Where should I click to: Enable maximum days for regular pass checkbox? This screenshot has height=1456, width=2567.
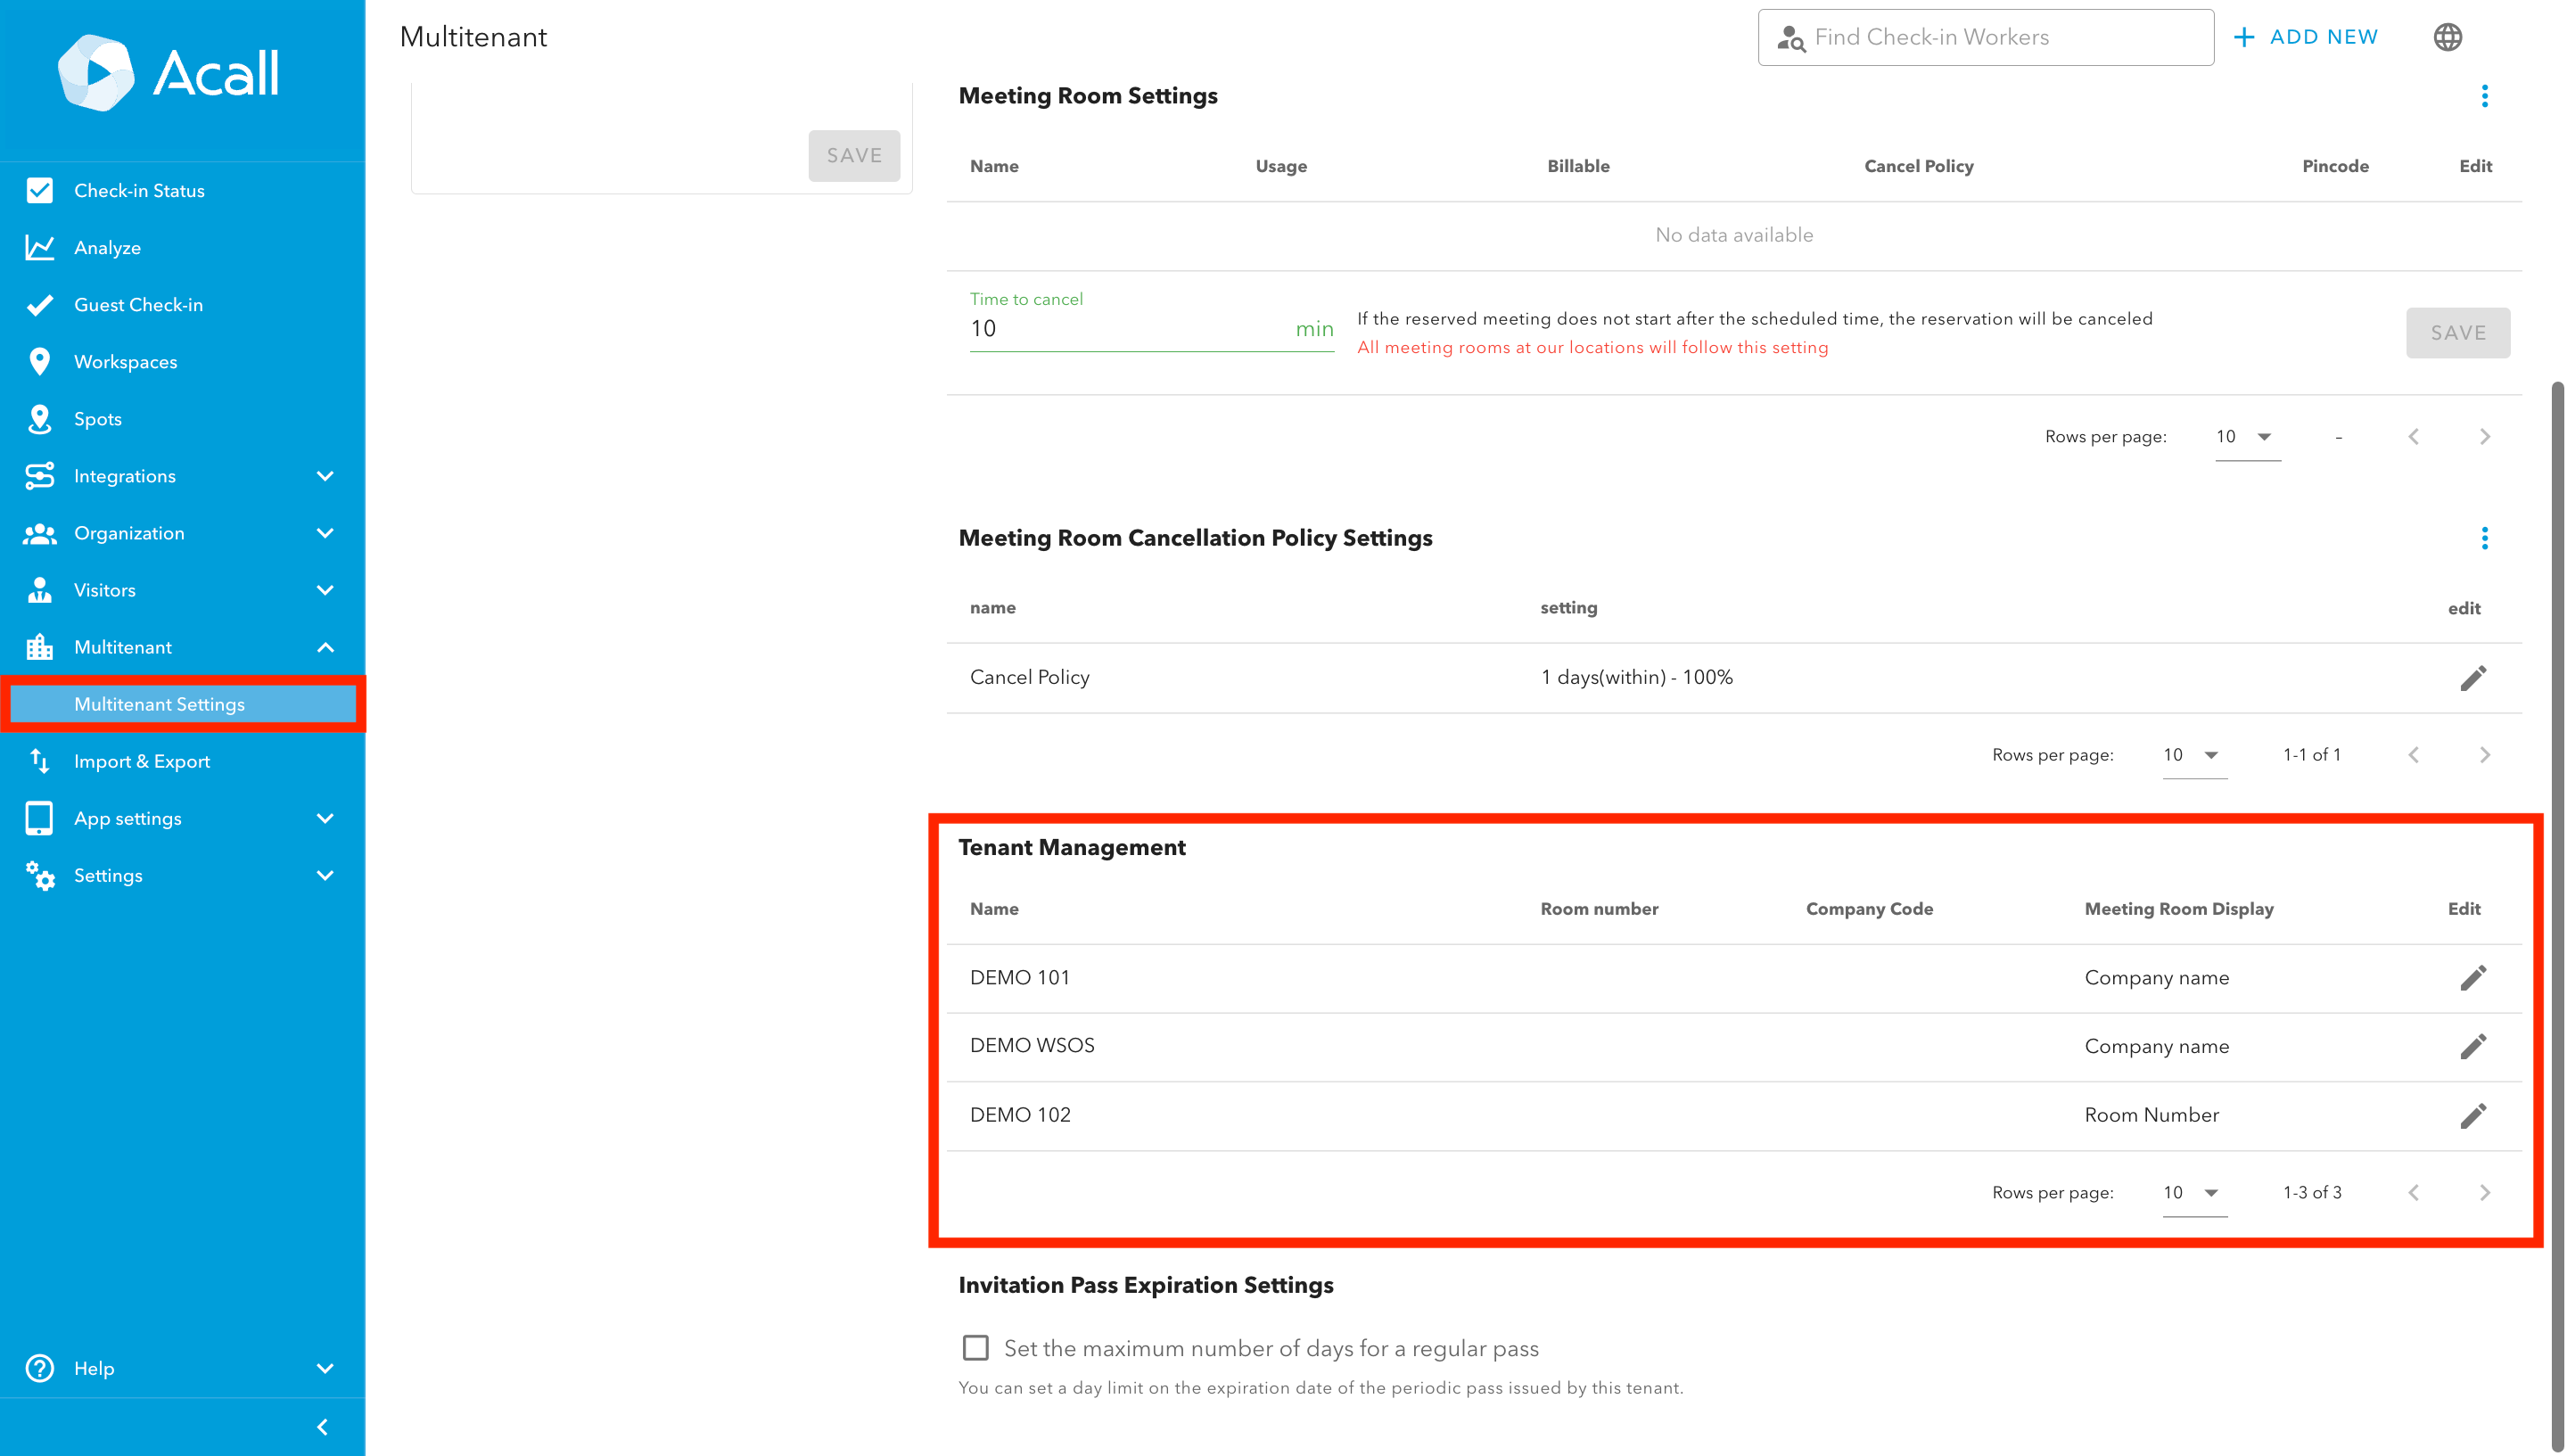point(975,1348)
